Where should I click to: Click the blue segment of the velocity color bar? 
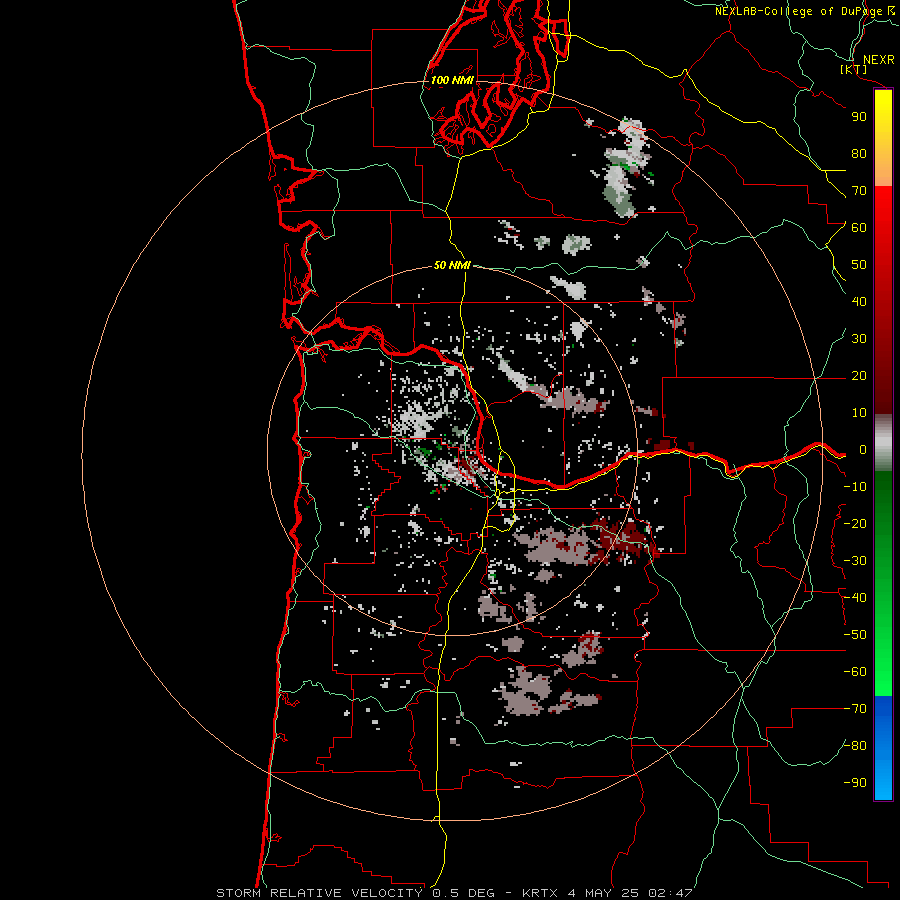[883, 748]
